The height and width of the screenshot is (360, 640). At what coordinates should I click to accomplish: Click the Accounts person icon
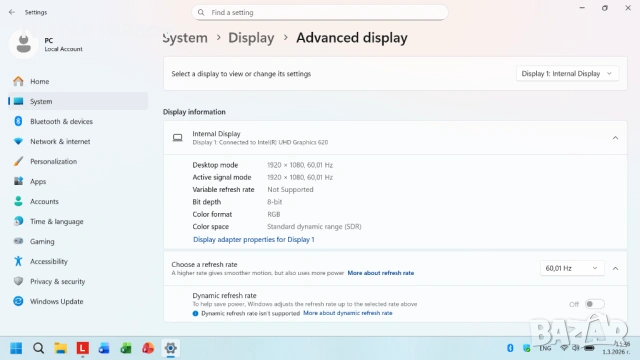(x=18, y=201)
